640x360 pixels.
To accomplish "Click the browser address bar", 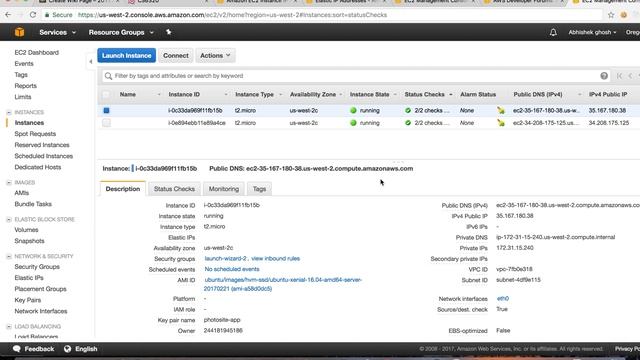I will 322,15.
